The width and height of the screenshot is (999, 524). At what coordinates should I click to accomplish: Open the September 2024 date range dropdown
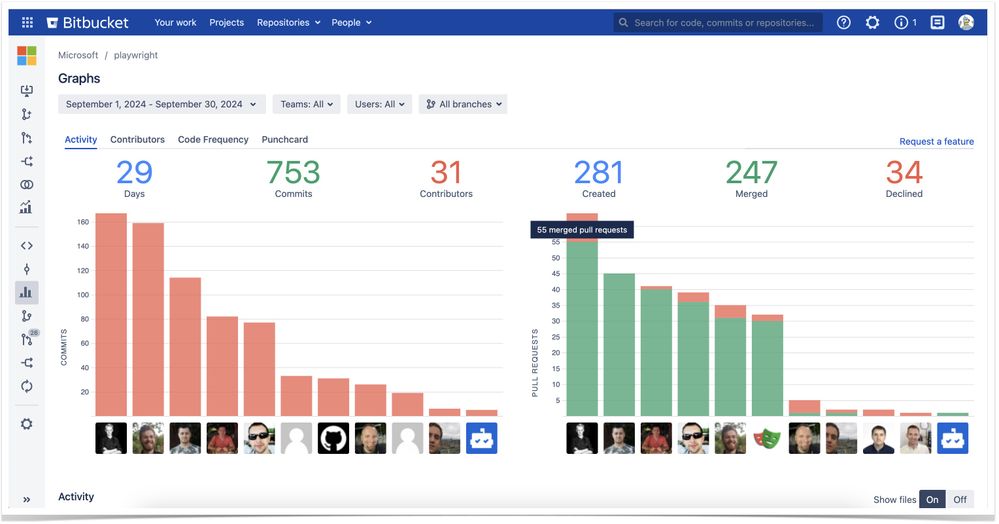point(162,104)
